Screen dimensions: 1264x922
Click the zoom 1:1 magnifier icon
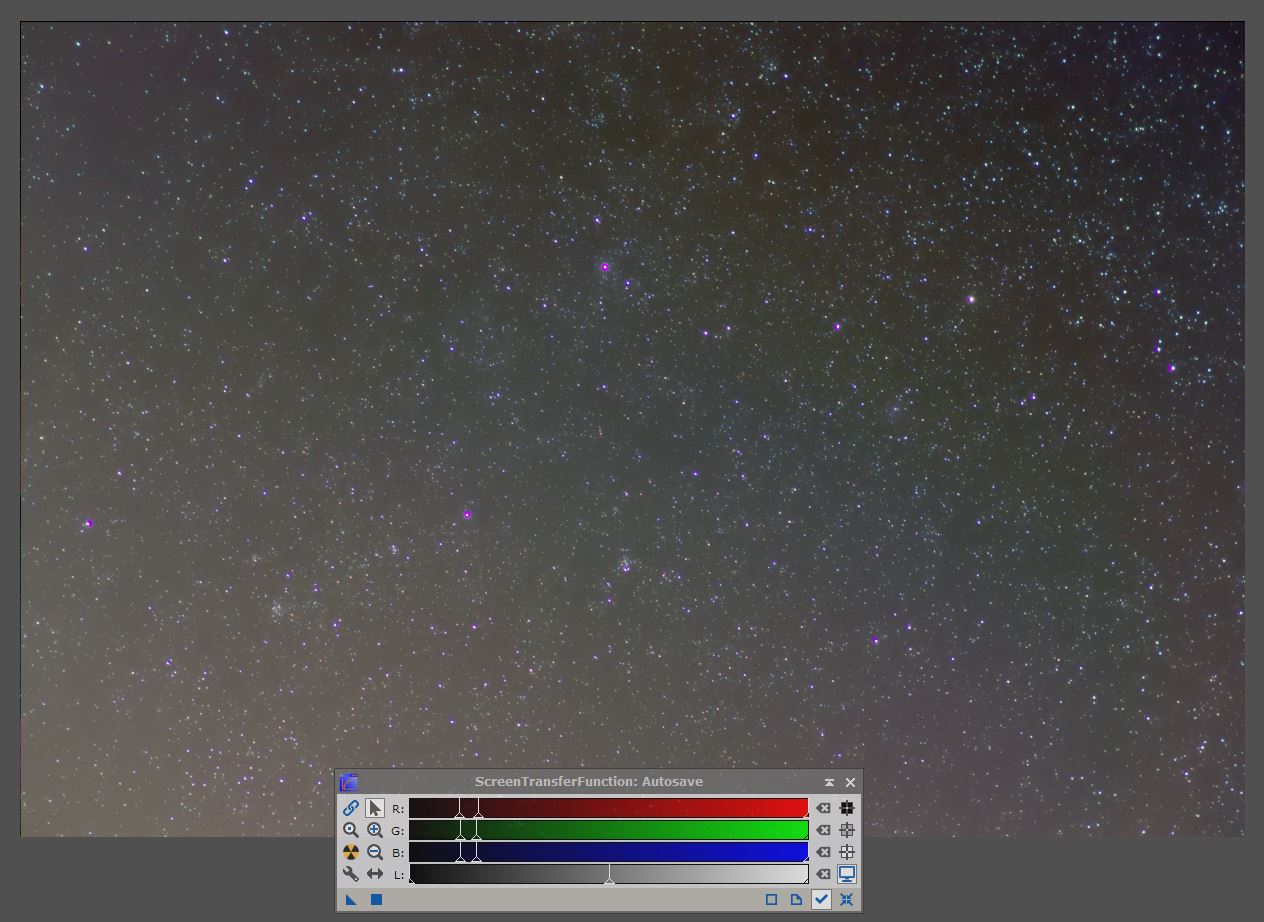point(351,830)
